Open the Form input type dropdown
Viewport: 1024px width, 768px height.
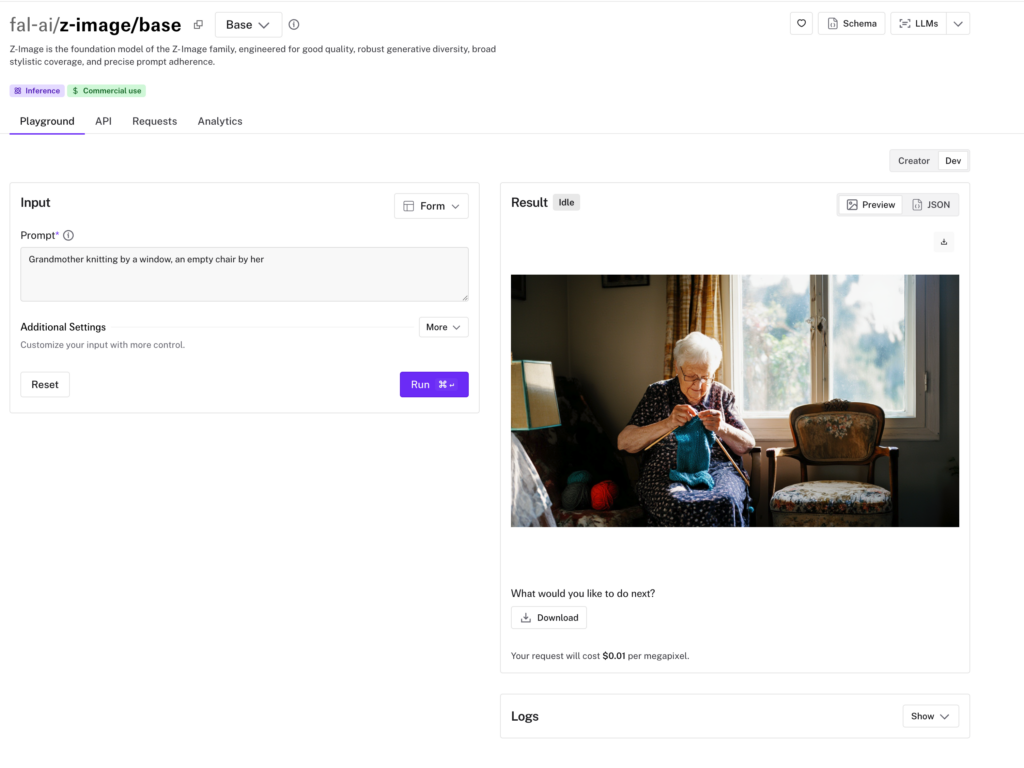pyautogui.click(x=431, y=206)
